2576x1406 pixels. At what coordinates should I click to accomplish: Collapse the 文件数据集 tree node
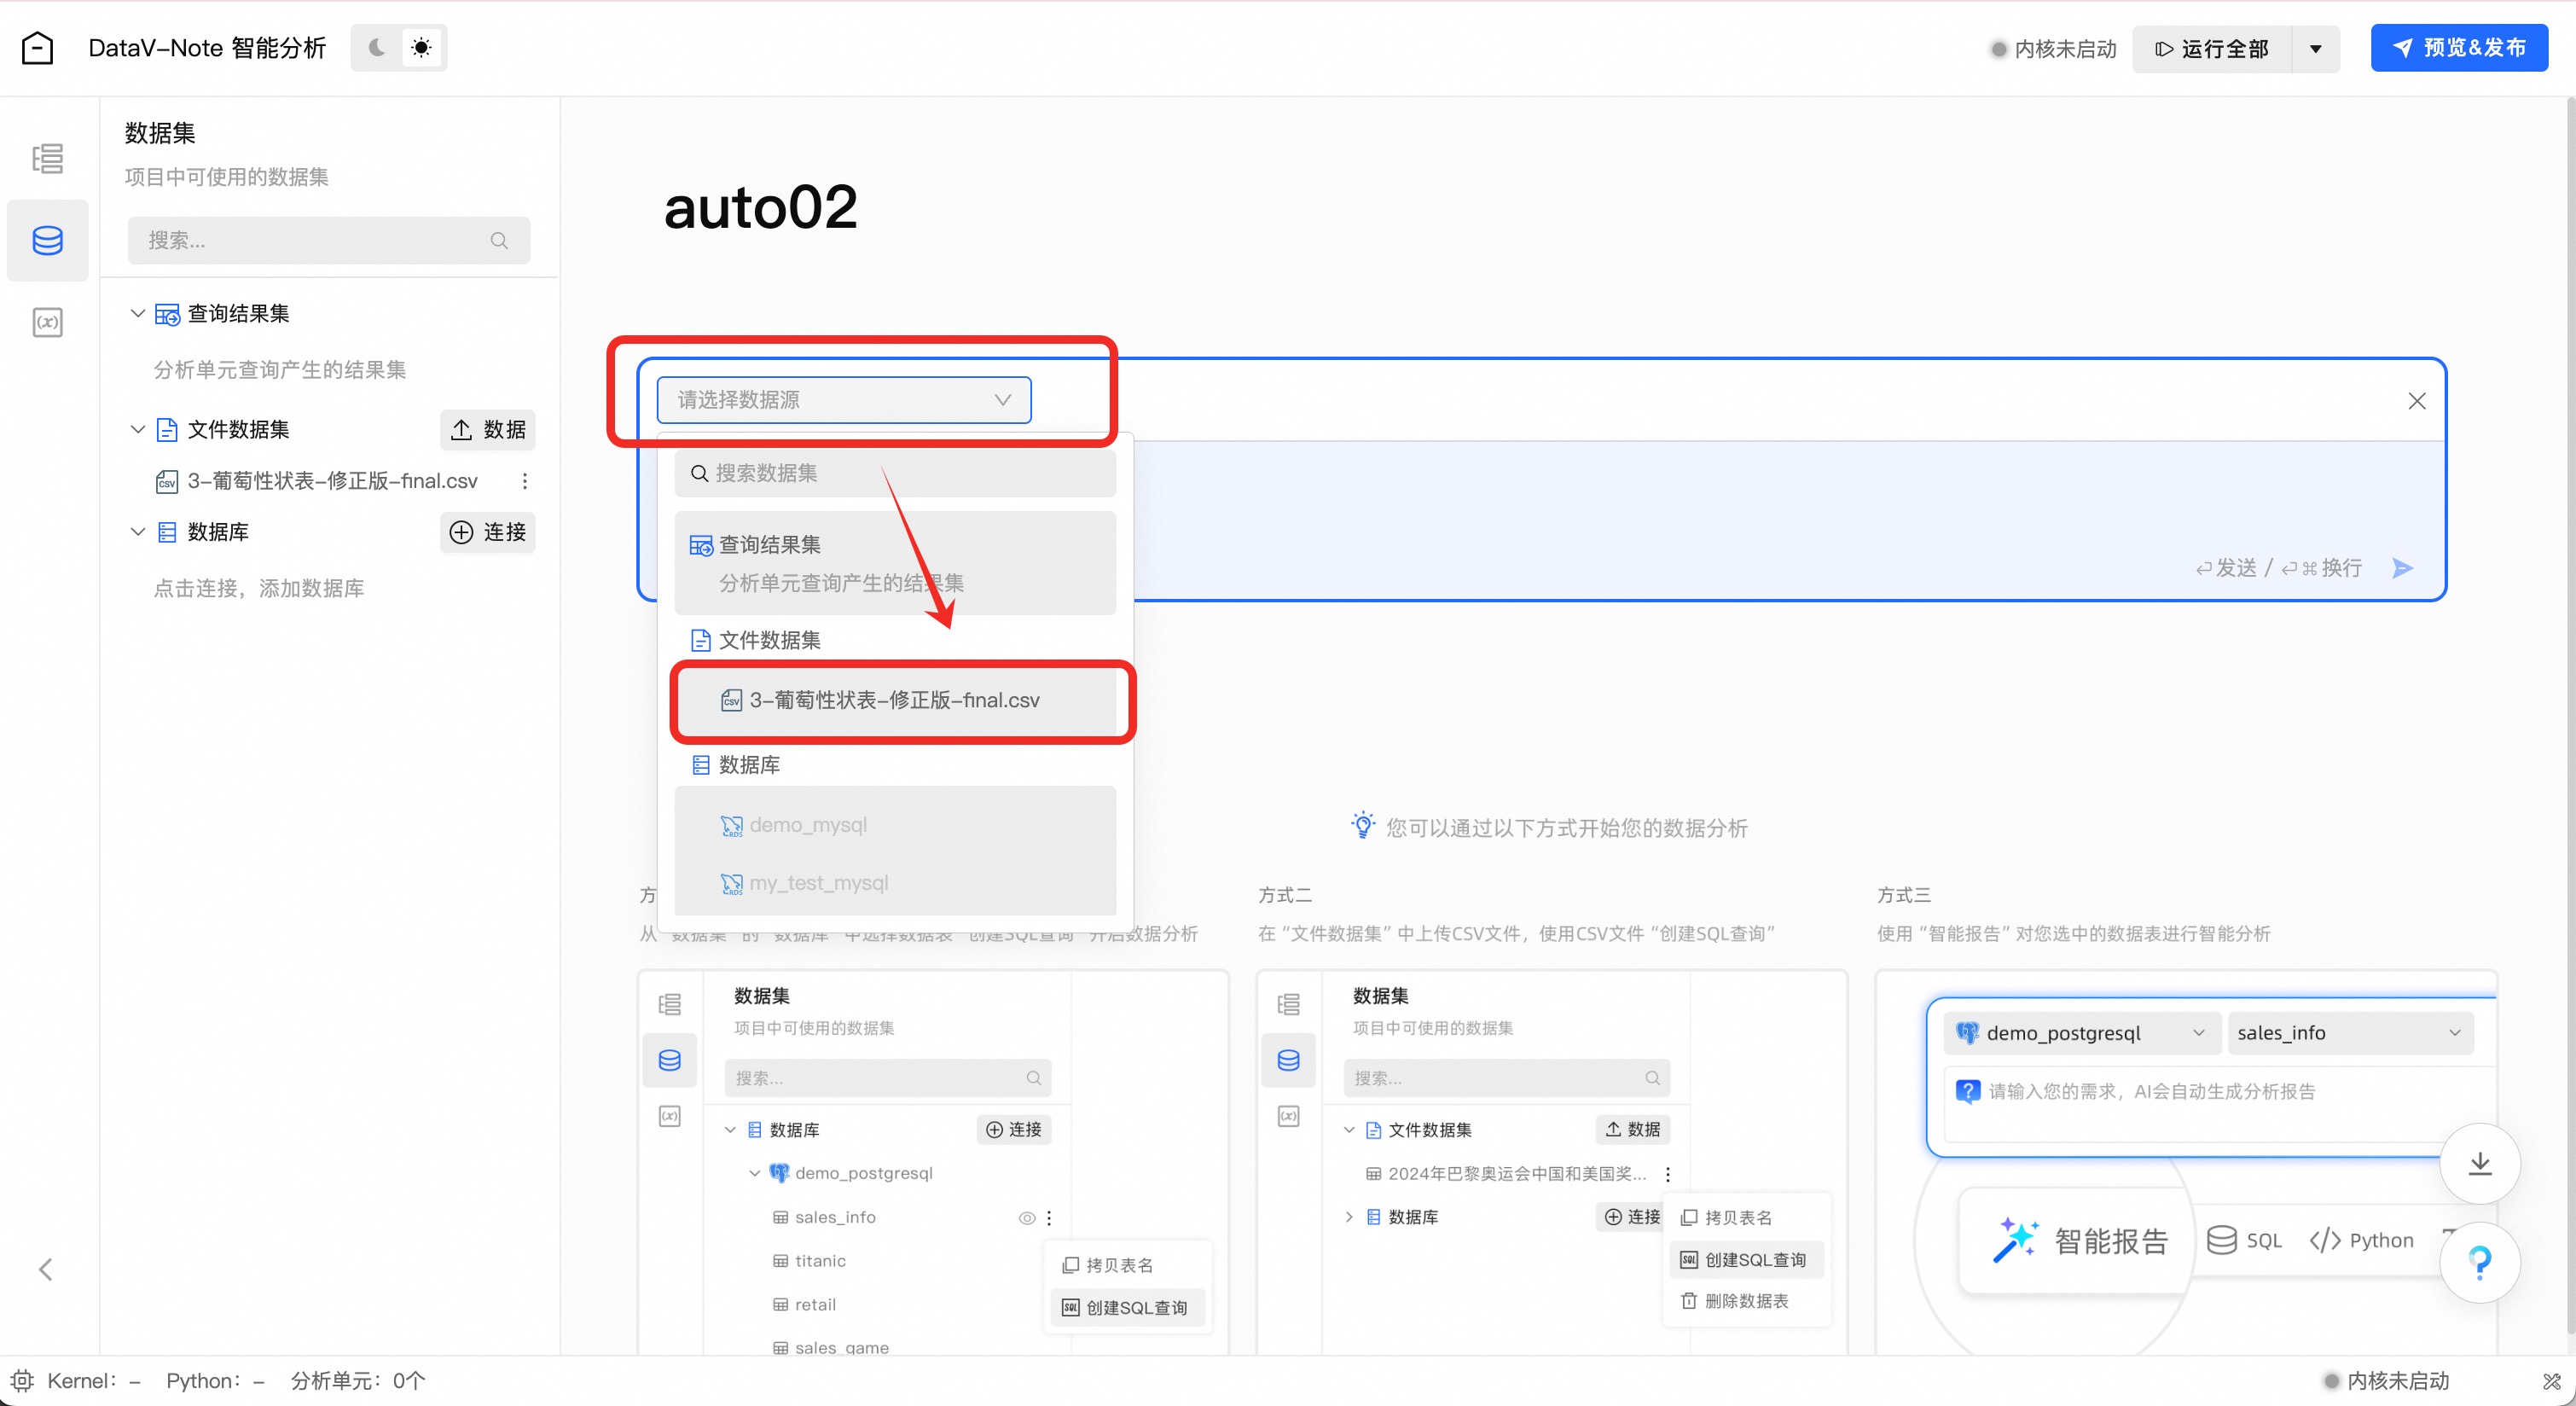138,429
